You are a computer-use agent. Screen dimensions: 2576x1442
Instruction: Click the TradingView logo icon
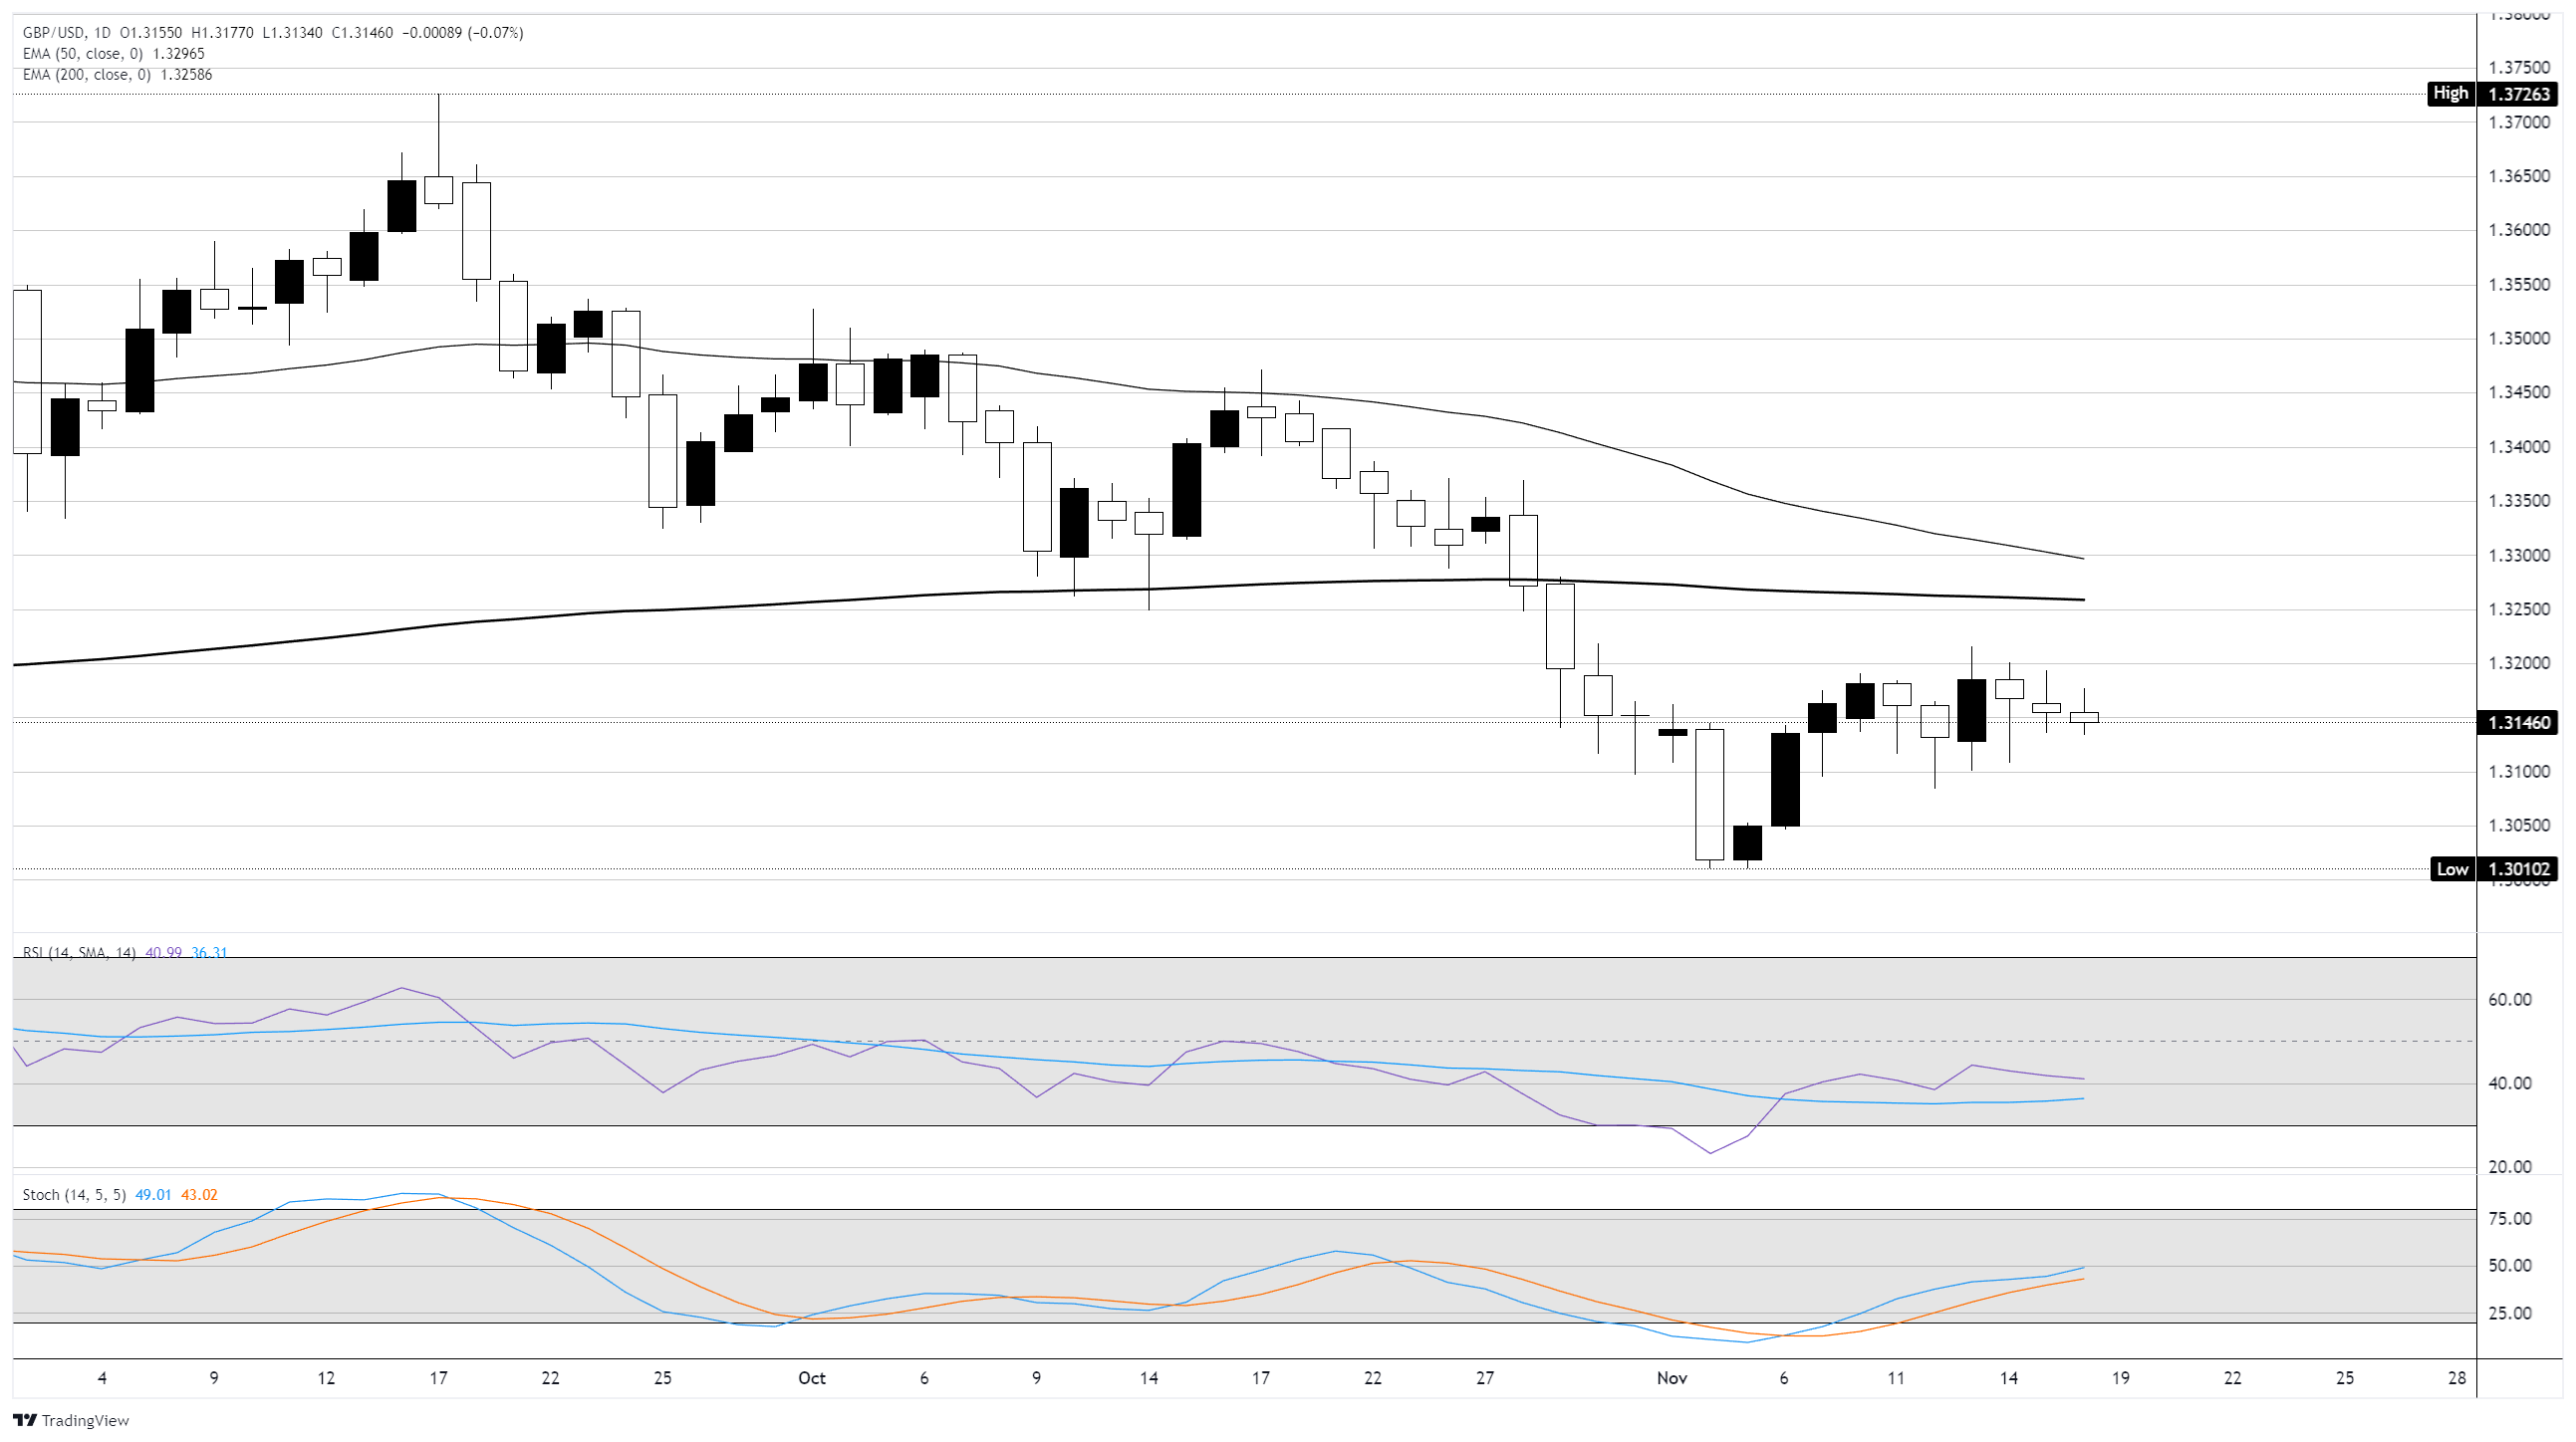(x=25, y=1420)
